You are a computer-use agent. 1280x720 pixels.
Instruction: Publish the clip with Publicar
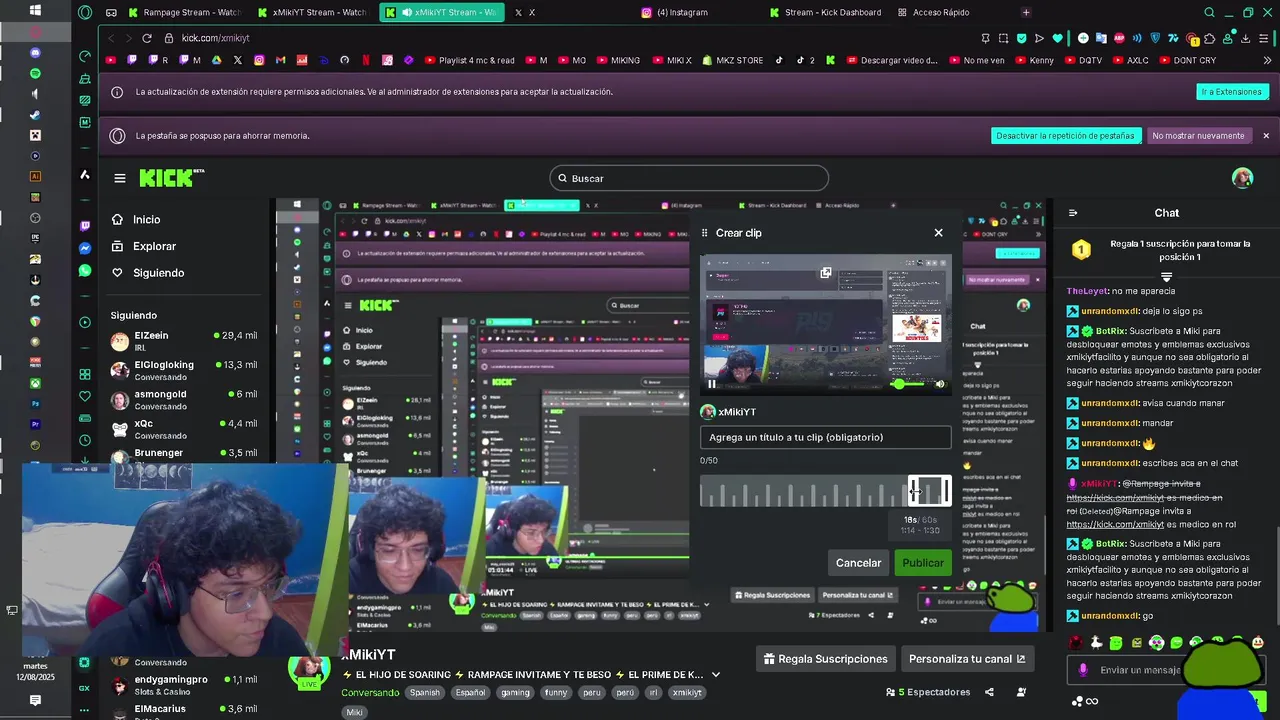(922, 563)
